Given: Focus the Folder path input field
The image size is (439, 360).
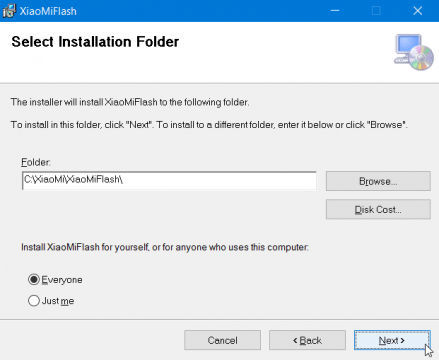Looking at the screenshot, I should [x=169, y=181].
